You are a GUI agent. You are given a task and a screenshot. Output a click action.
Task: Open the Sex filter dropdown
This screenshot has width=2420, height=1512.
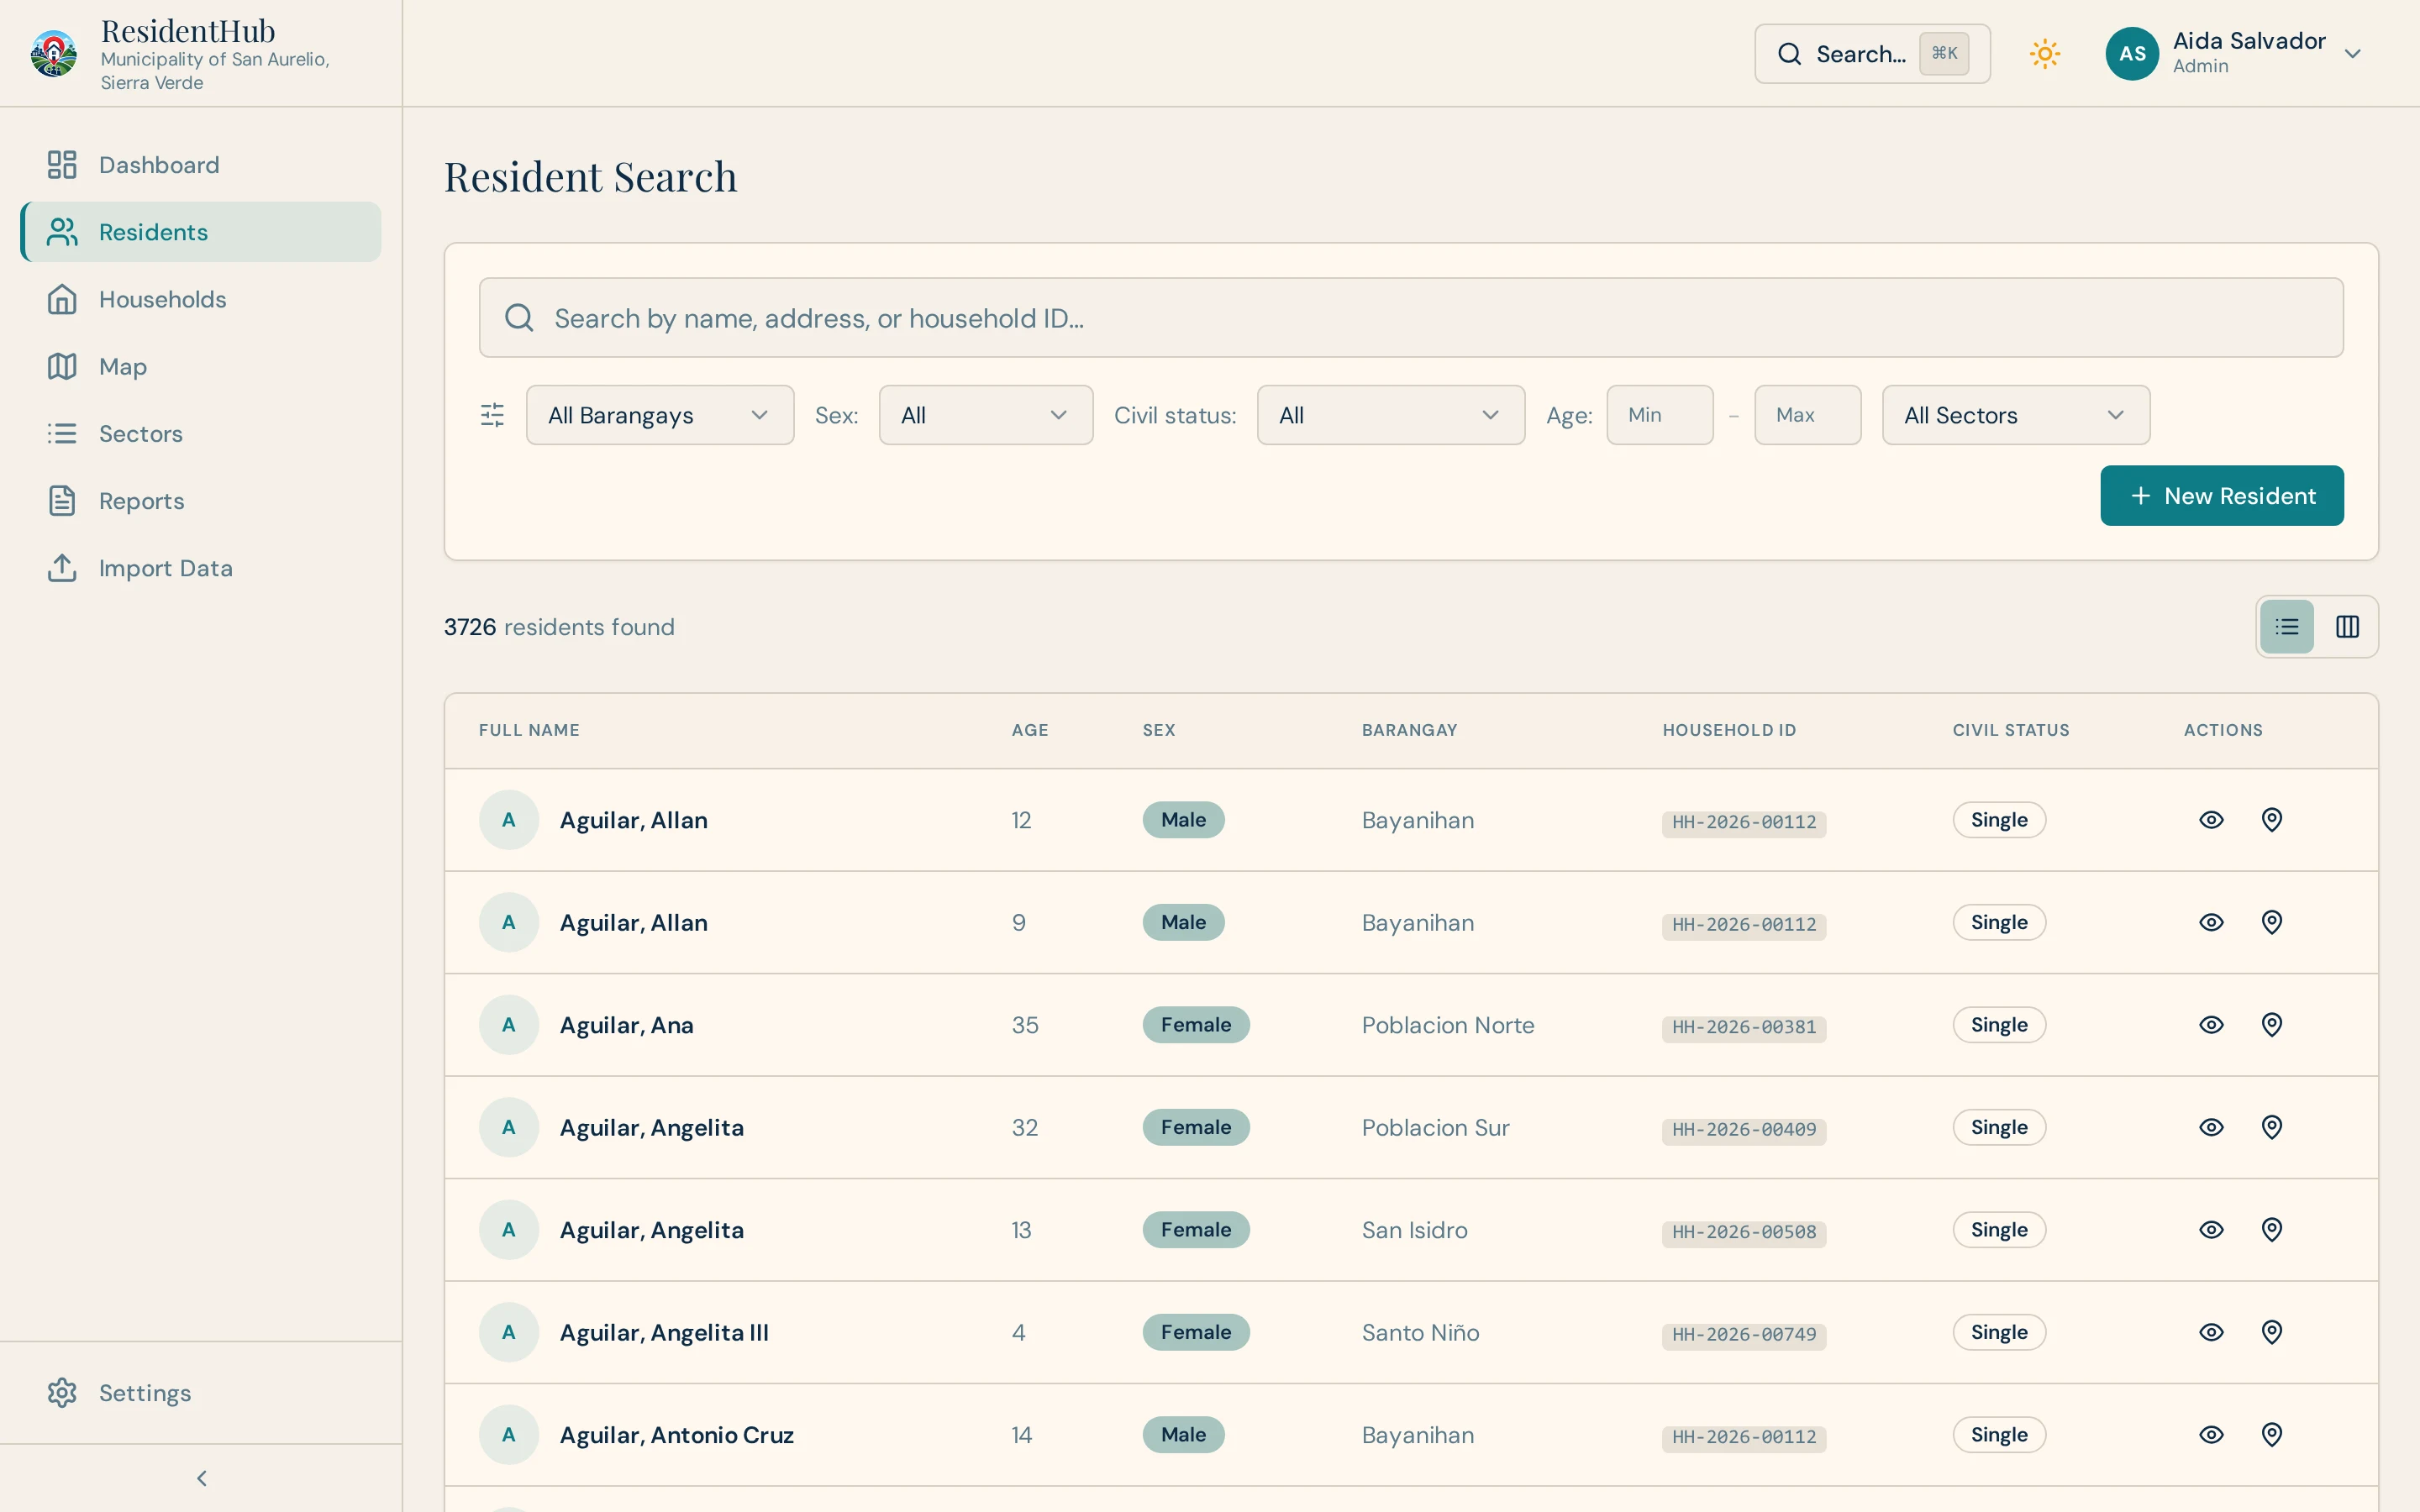pos(986,415)
